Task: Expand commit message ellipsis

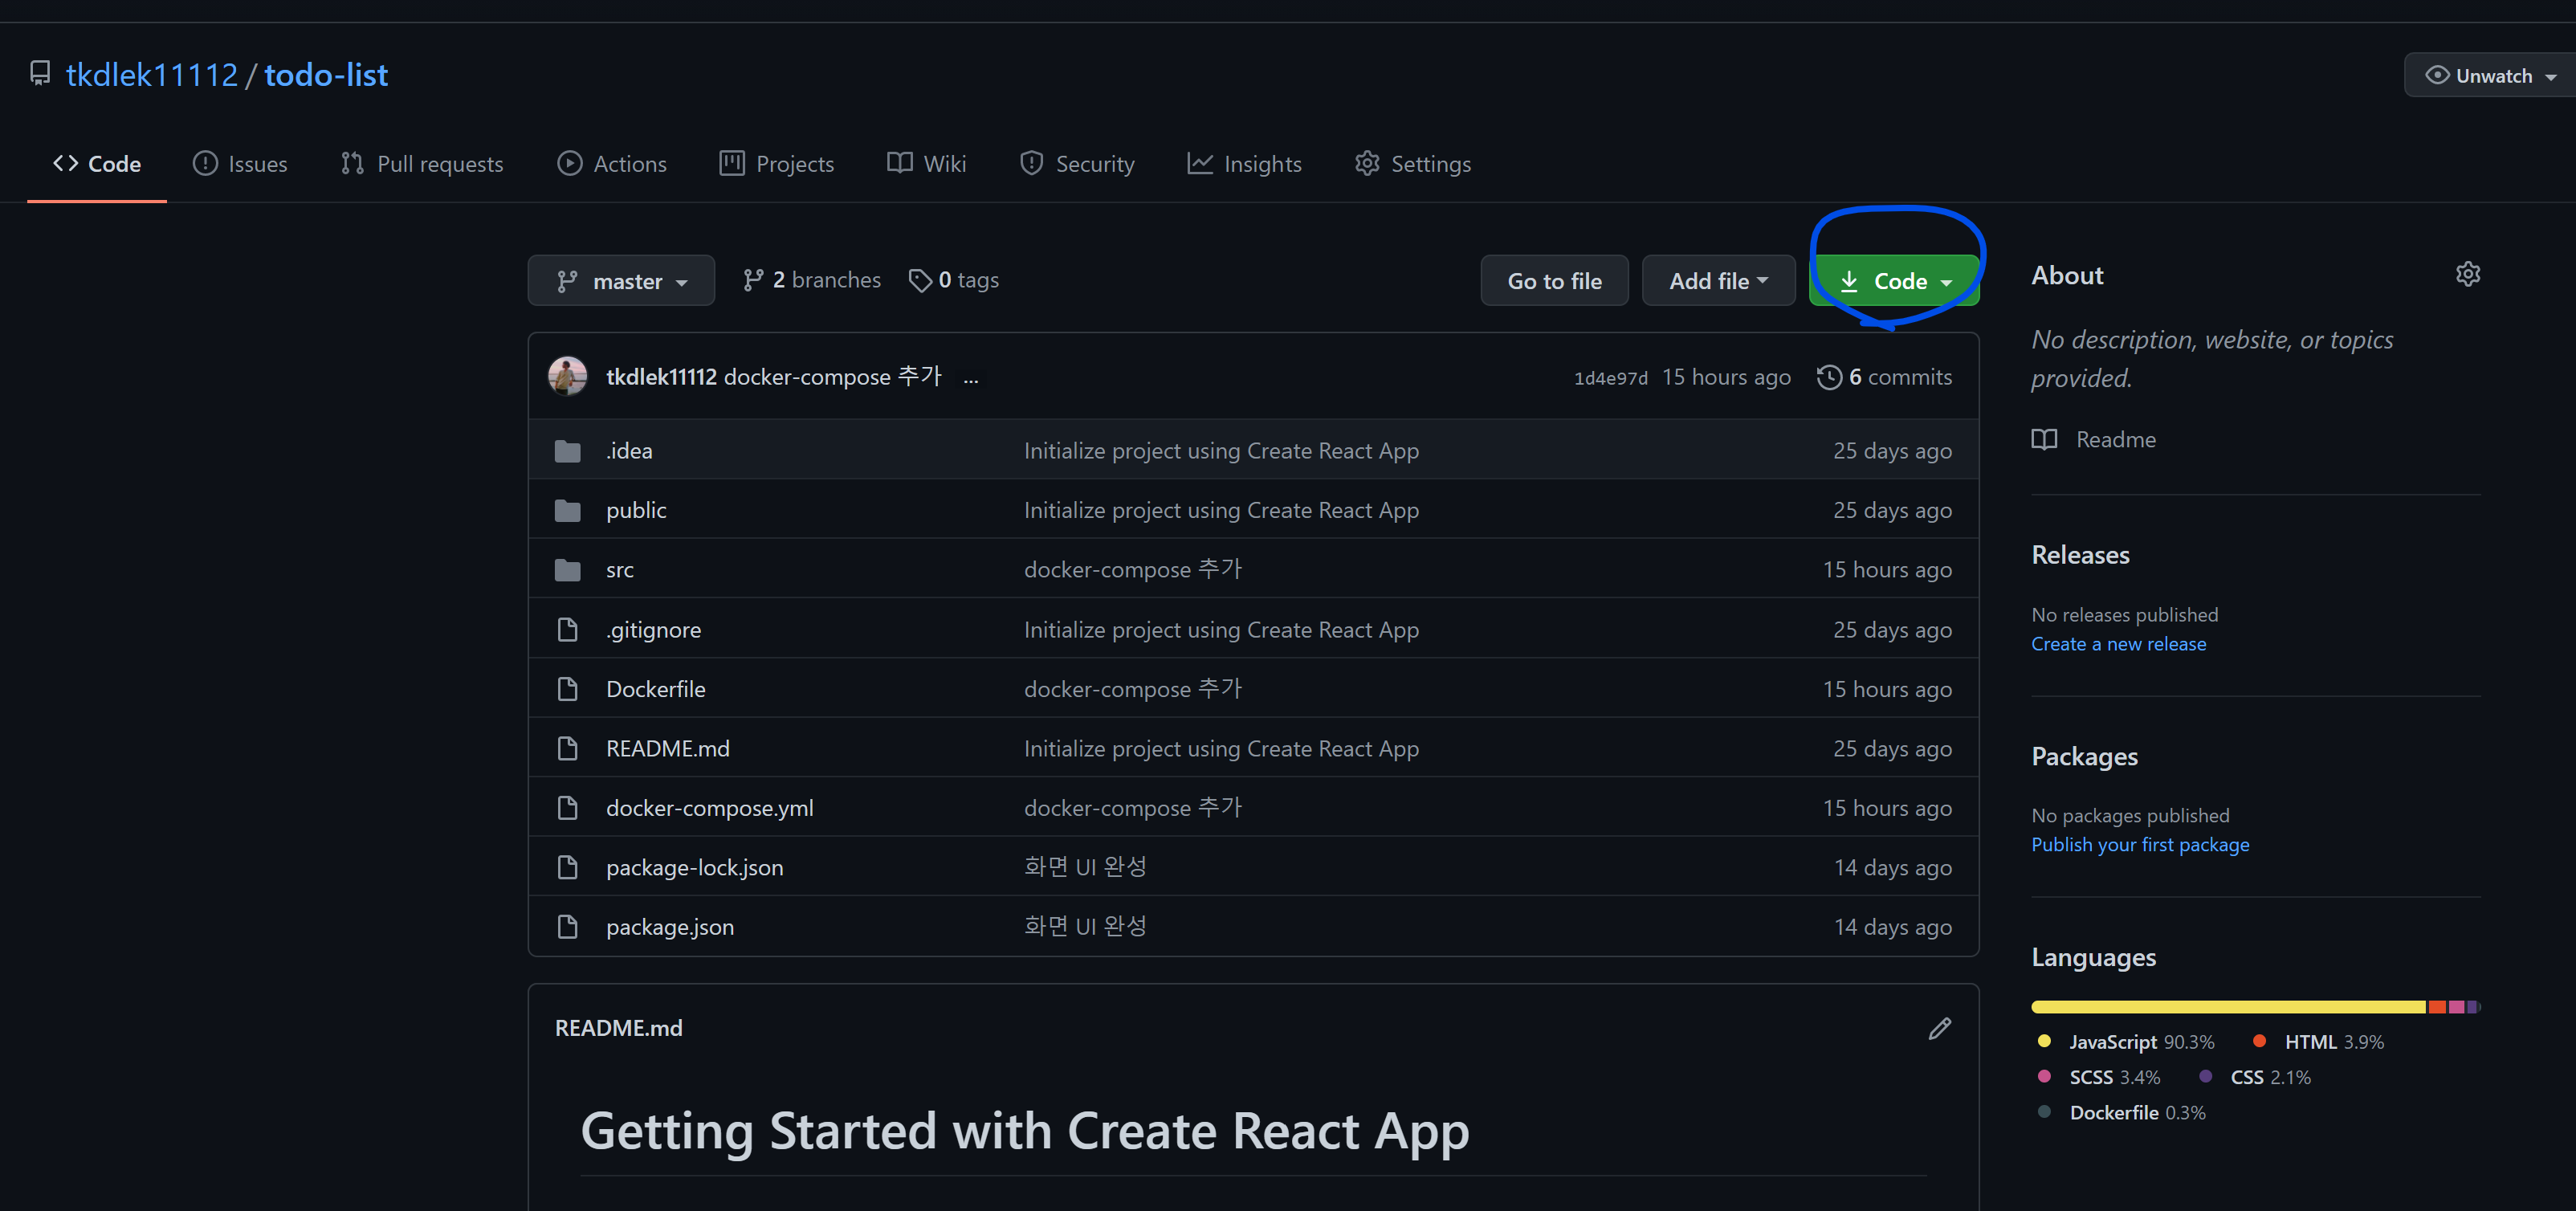Action: click(970, 378)
